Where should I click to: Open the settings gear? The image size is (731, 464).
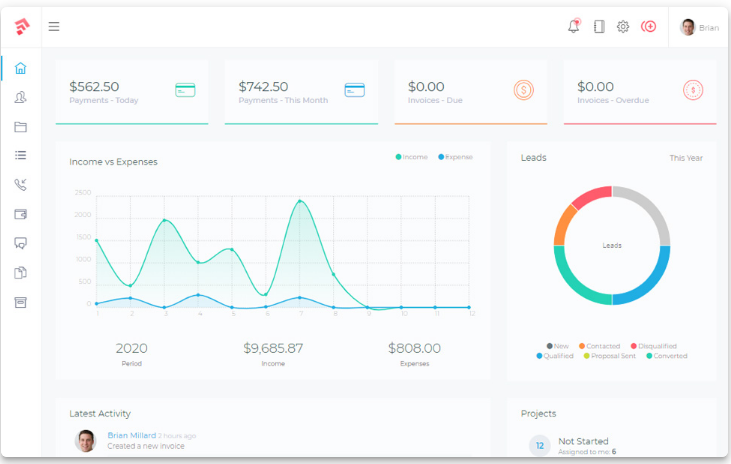tap(623, 27)
